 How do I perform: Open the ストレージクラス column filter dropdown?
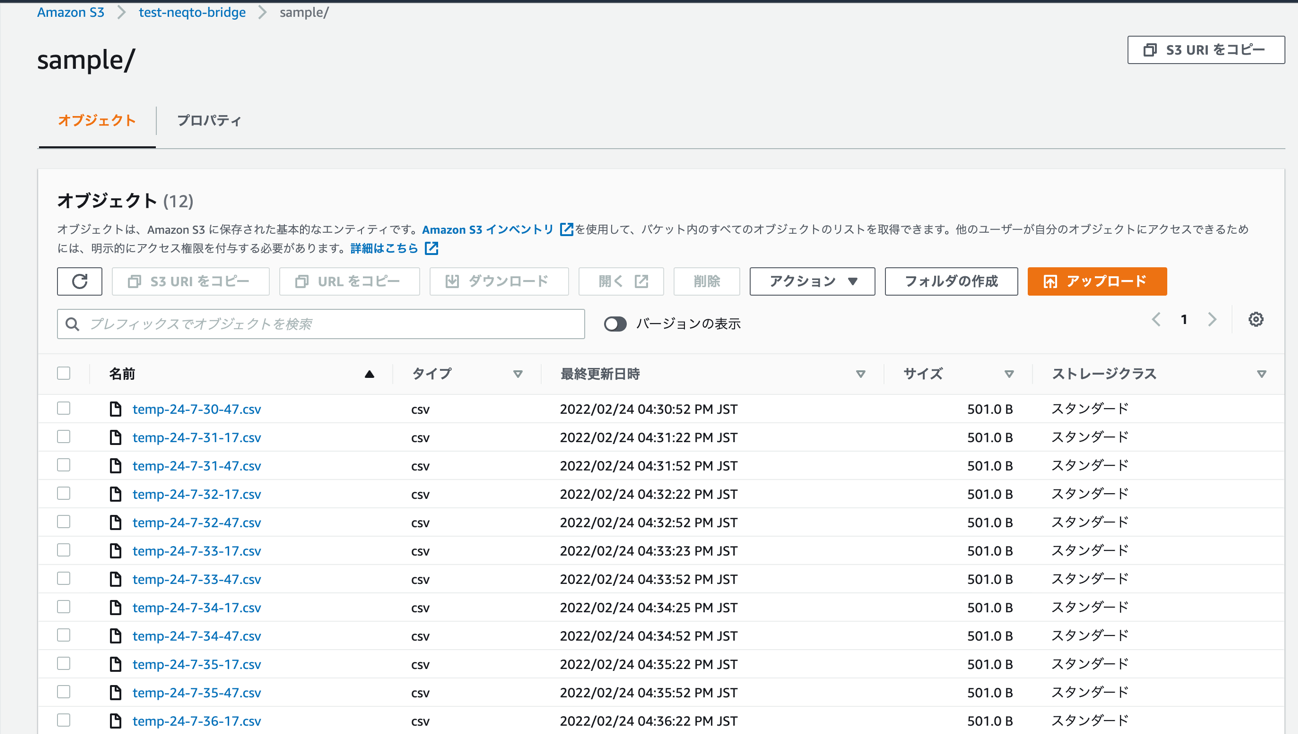click(x=1262, y=373)
